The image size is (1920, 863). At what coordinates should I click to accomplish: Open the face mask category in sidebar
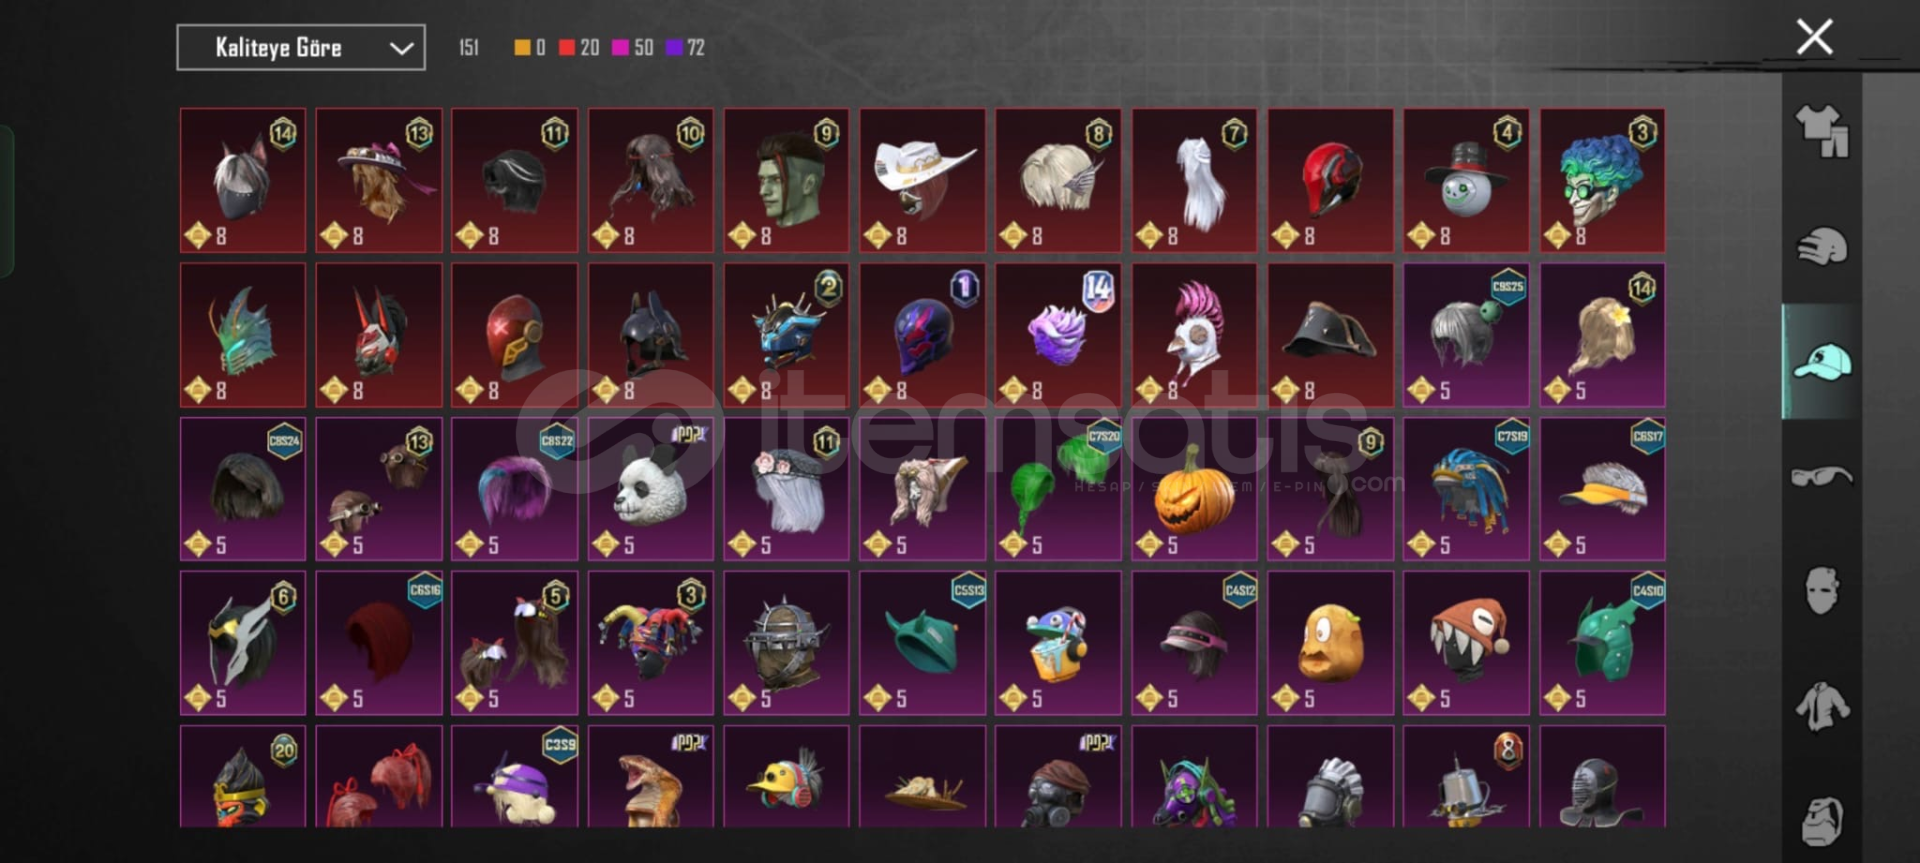[1822, 592]
